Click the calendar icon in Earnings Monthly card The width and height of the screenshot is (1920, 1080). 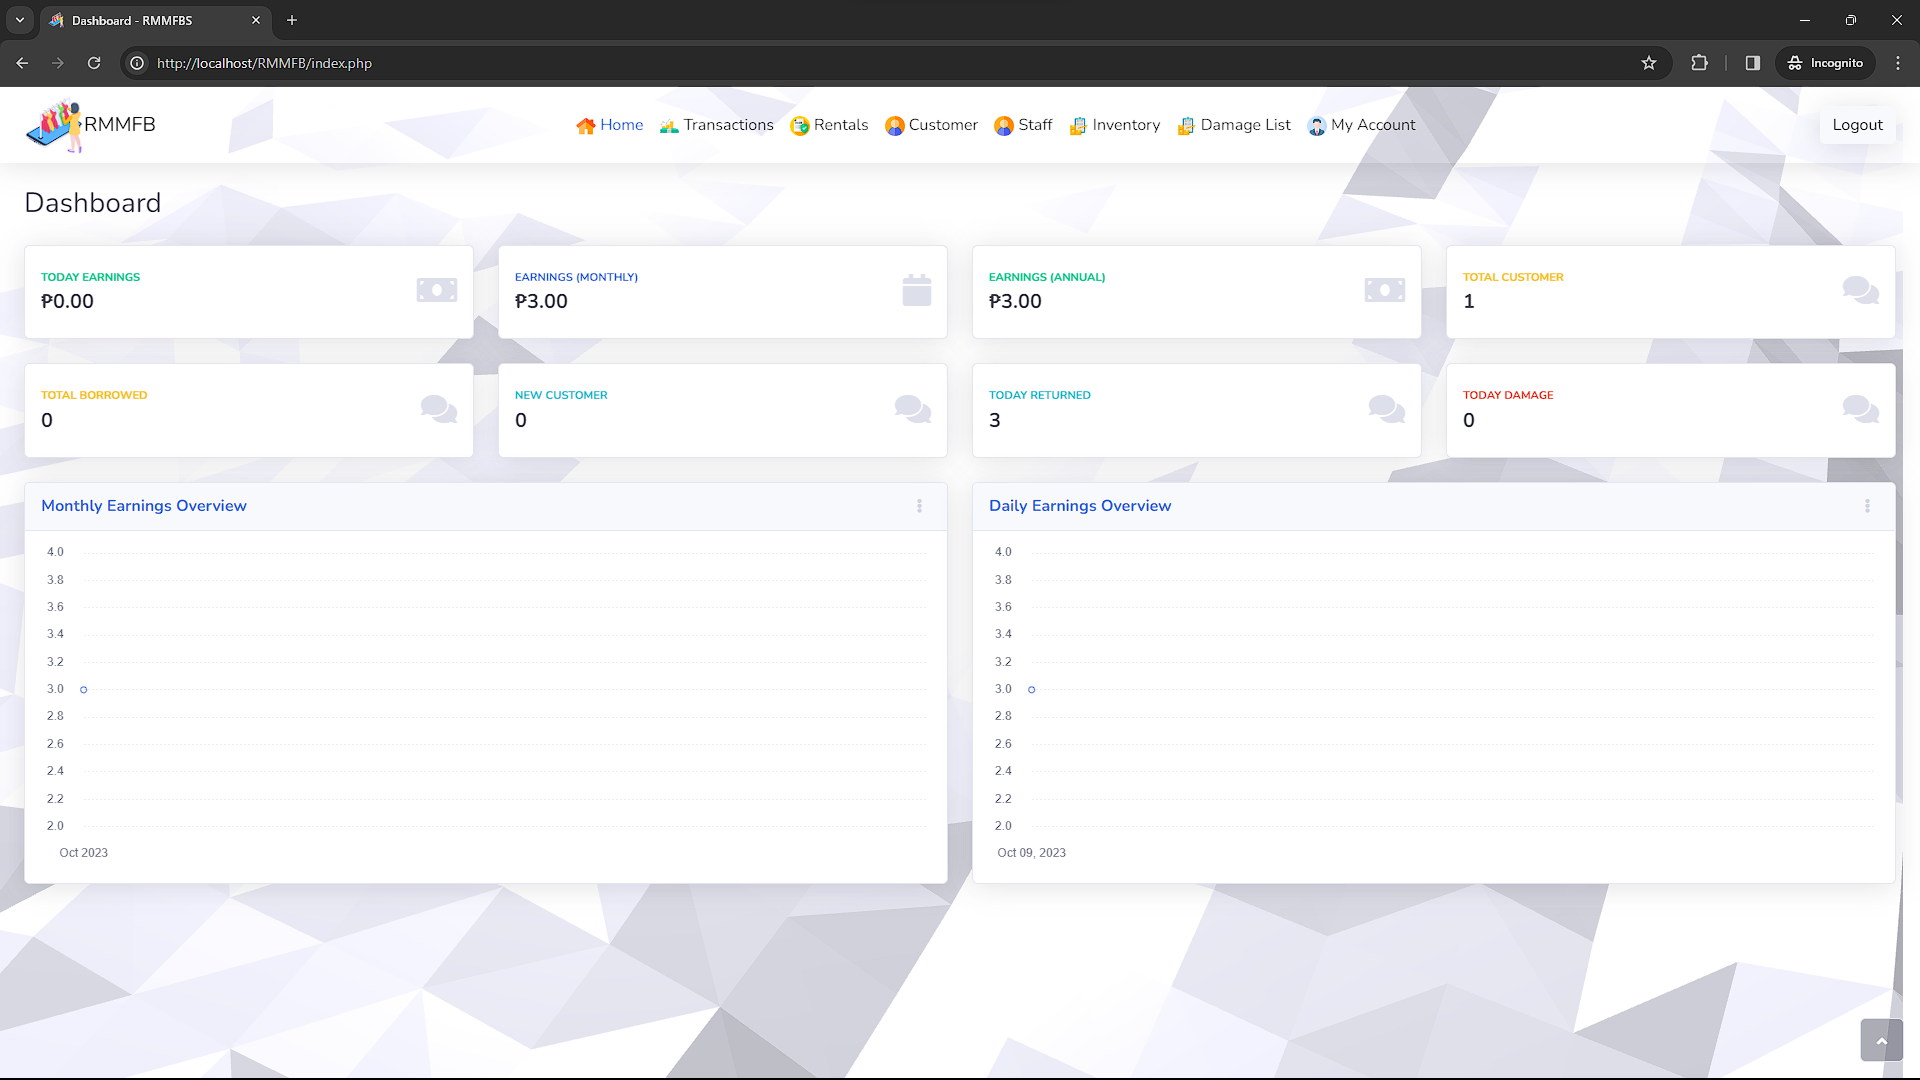point(916,290)
